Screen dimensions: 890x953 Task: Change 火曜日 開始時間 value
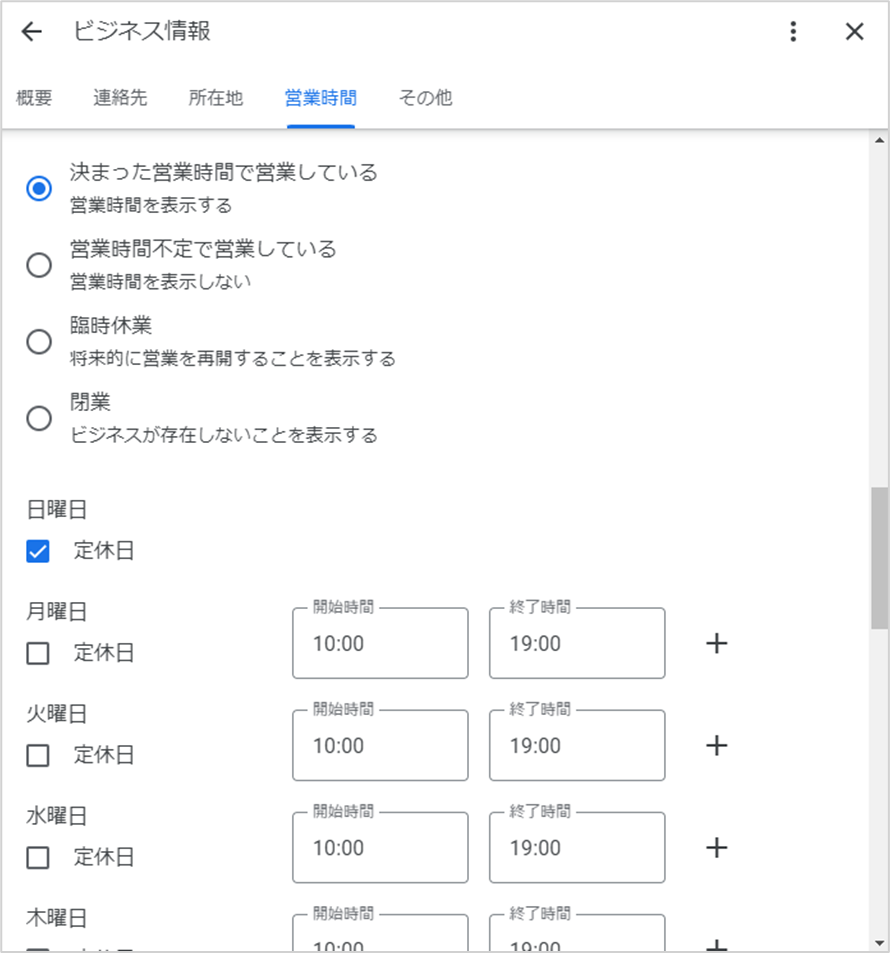click(x=381, y=745)
